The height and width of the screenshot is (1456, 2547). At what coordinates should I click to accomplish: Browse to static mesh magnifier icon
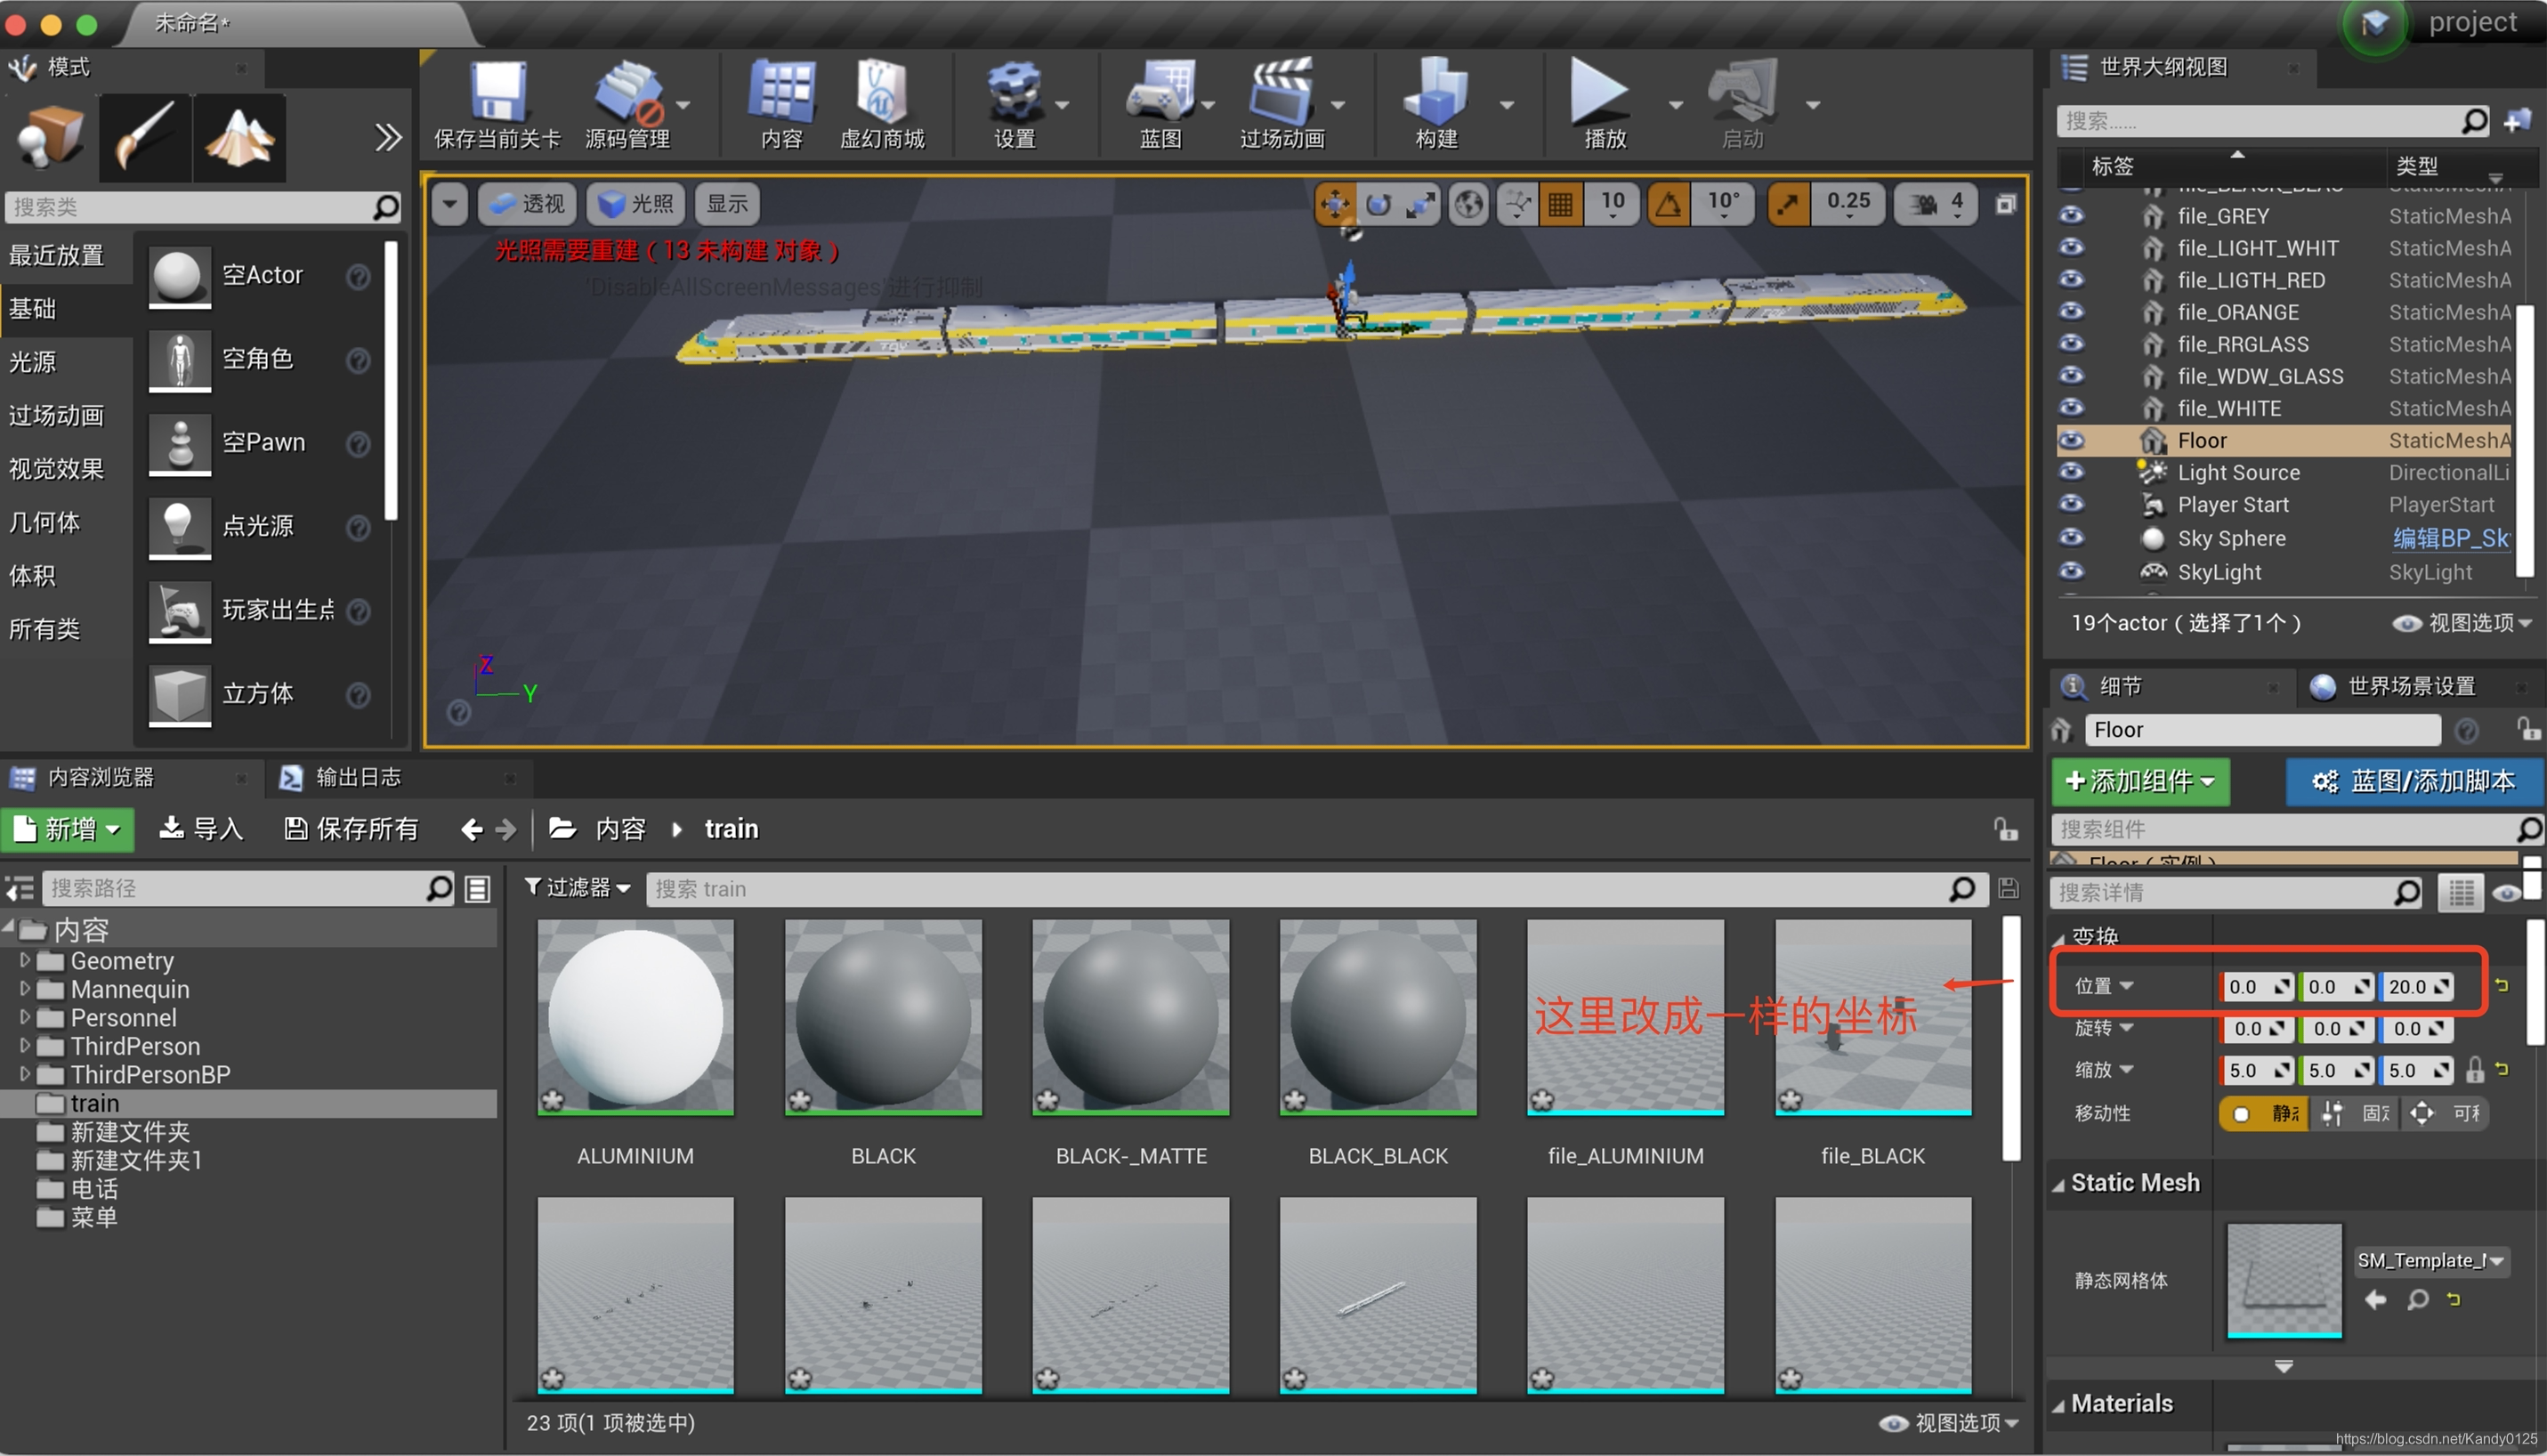(2417, 1299)
